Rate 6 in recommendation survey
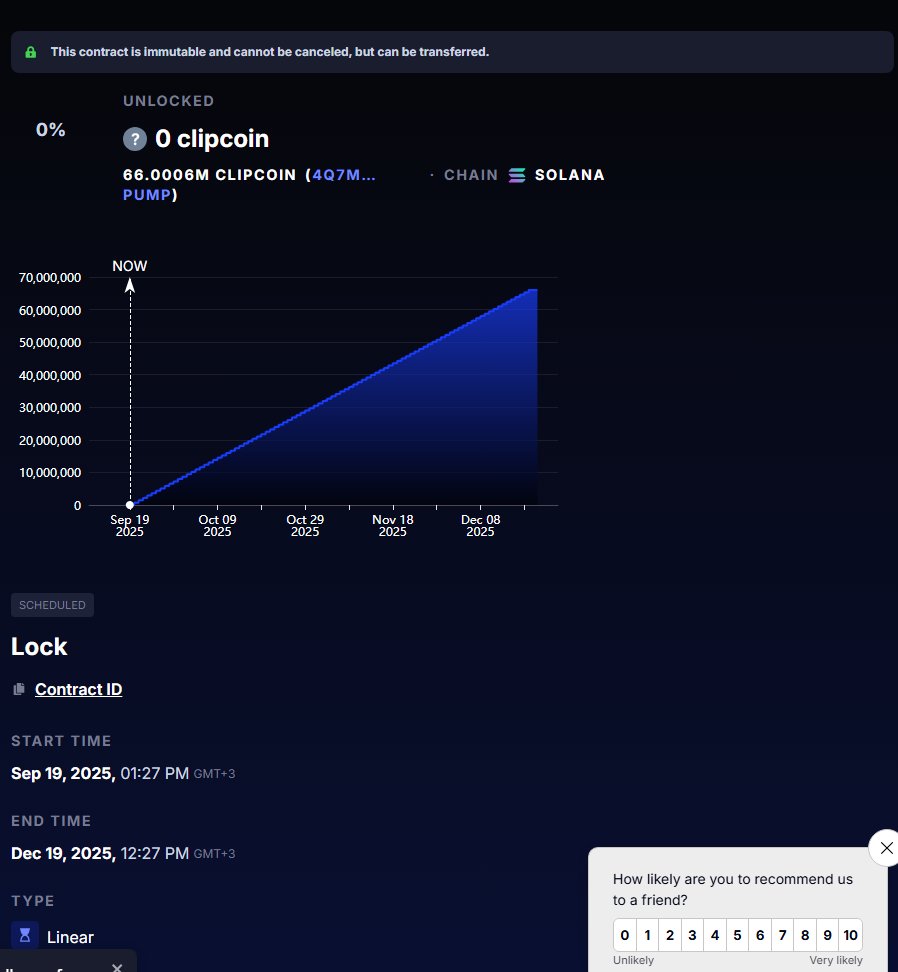Image resolution: width=898 pixels, height=972 pixels. [760, 935]
